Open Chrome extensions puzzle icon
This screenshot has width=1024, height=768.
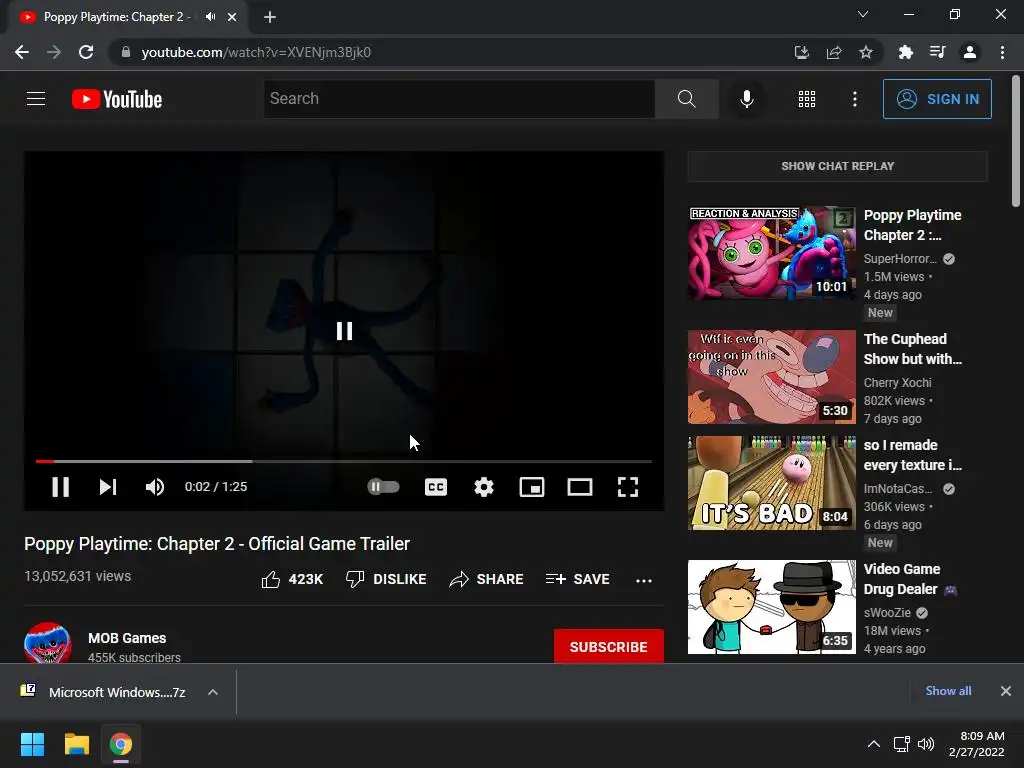tap(905, 52)
